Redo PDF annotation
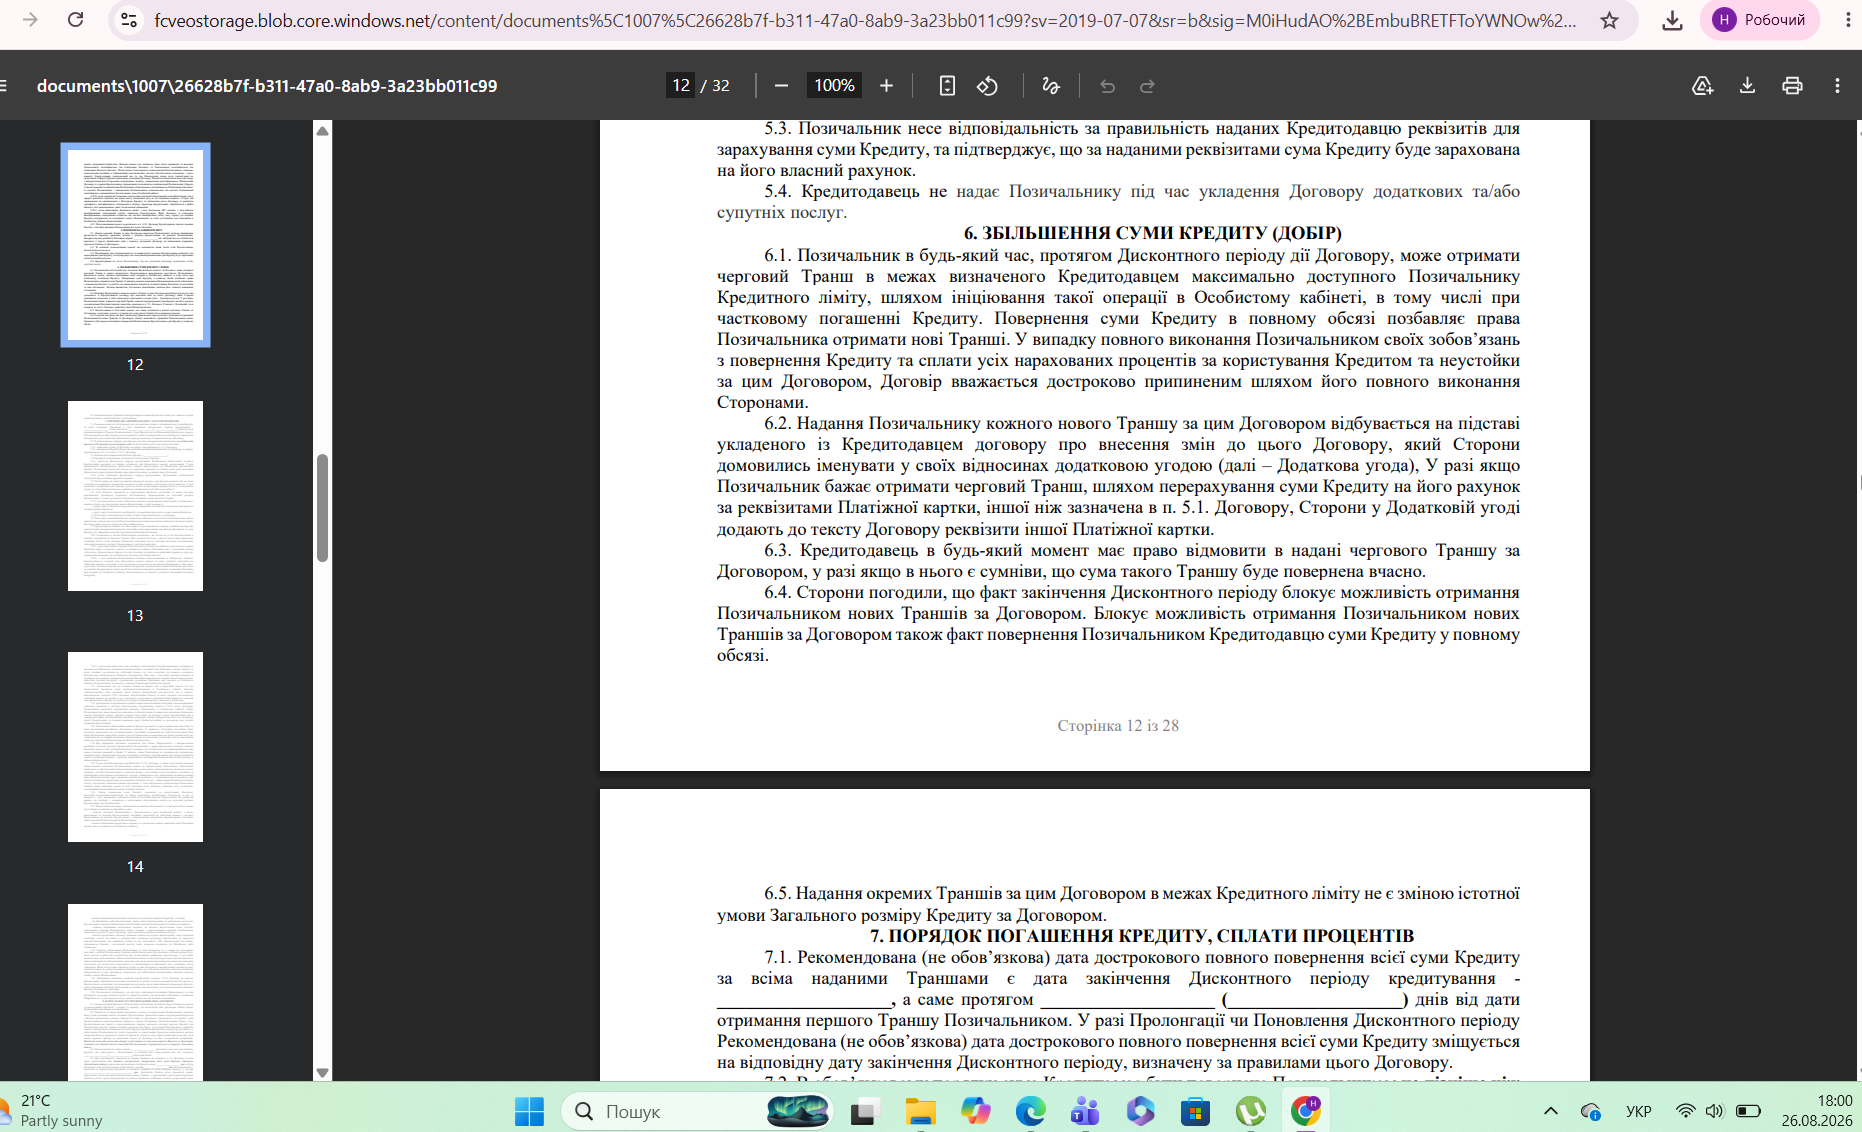Screen dimensions: 1862x1132 (x=1148, y=86)
